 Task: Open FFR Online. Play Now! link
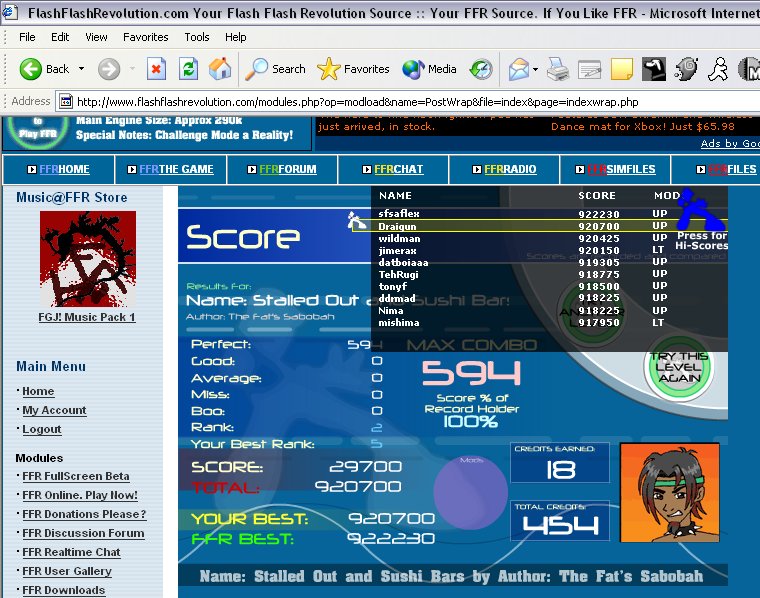tap(80, 495)
